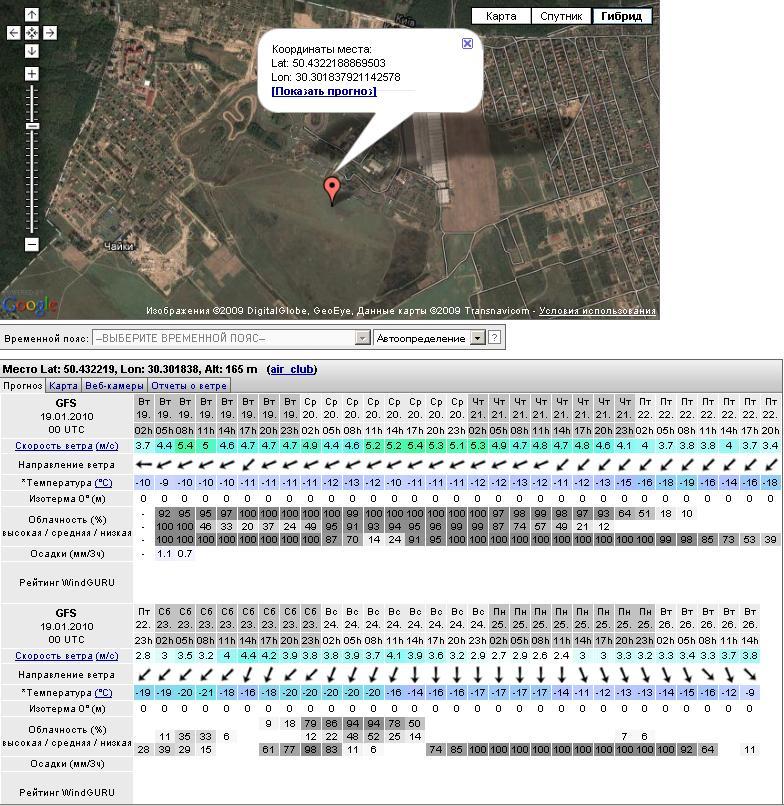Expand the Автоопределение dropdown
The height and width of the screenshot is (806, 784).
coord(477,339)
